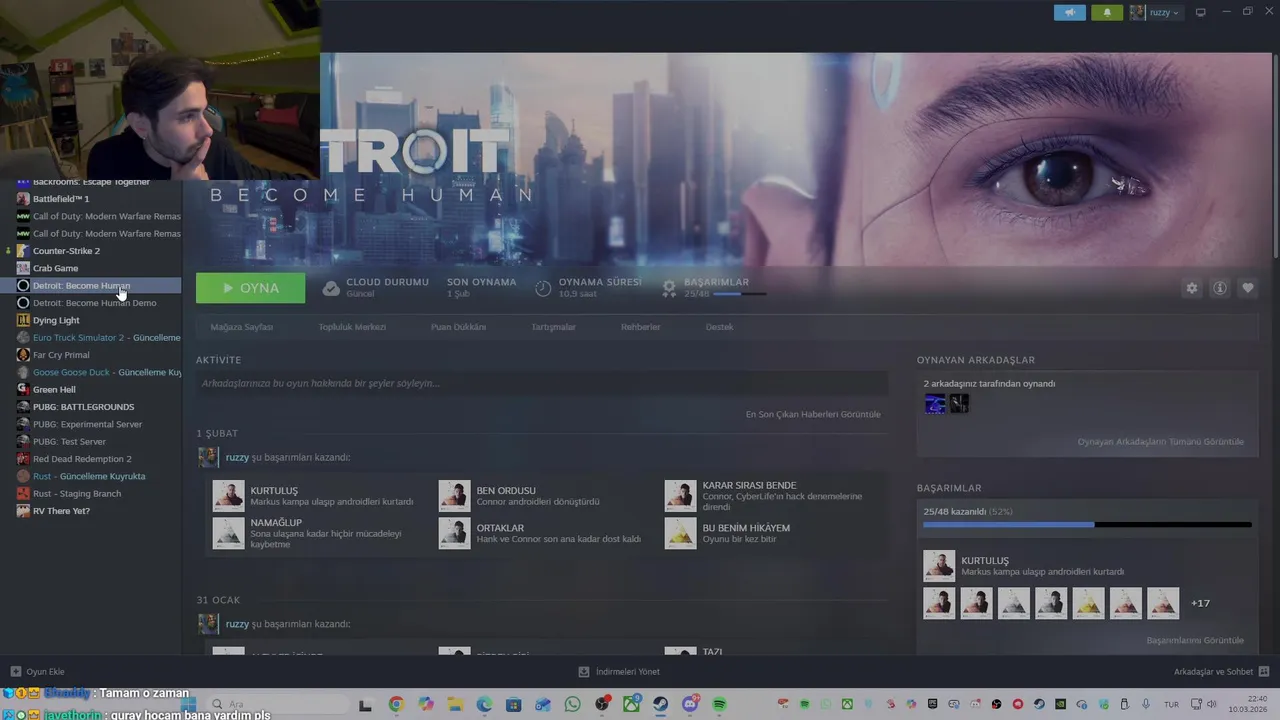Click the green OYNA play button

(251, 288)
